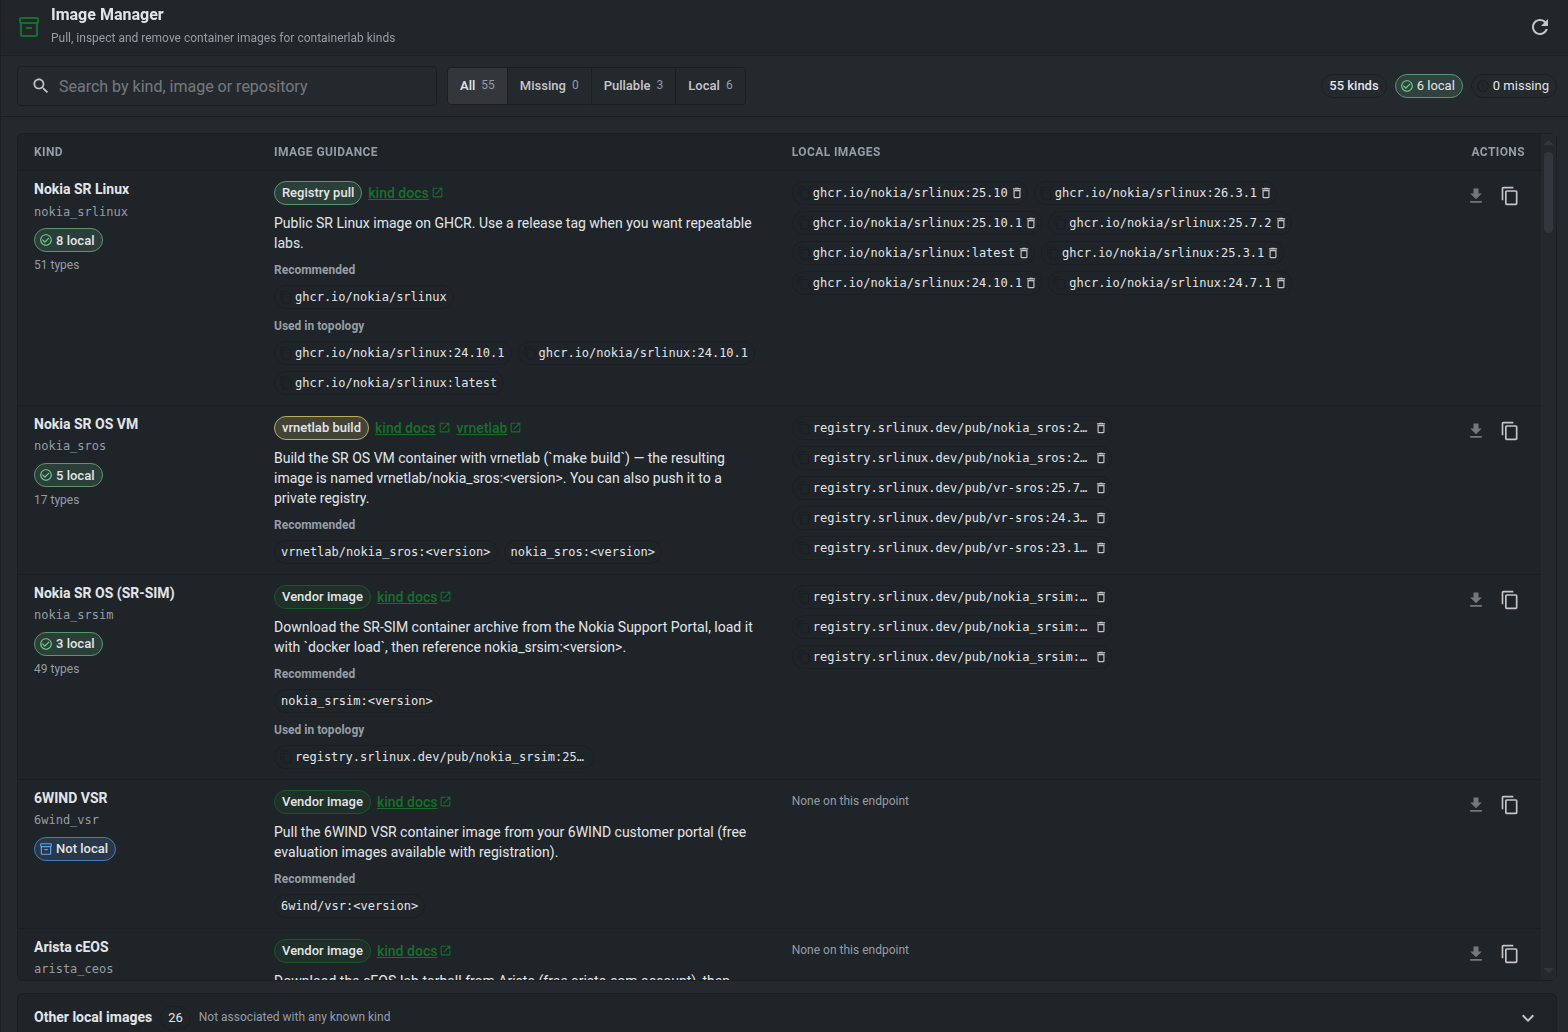Click the LOCAL IMAGES column header
The height and width of the screenshot is (1032, 1568).
tap(836, 152)
